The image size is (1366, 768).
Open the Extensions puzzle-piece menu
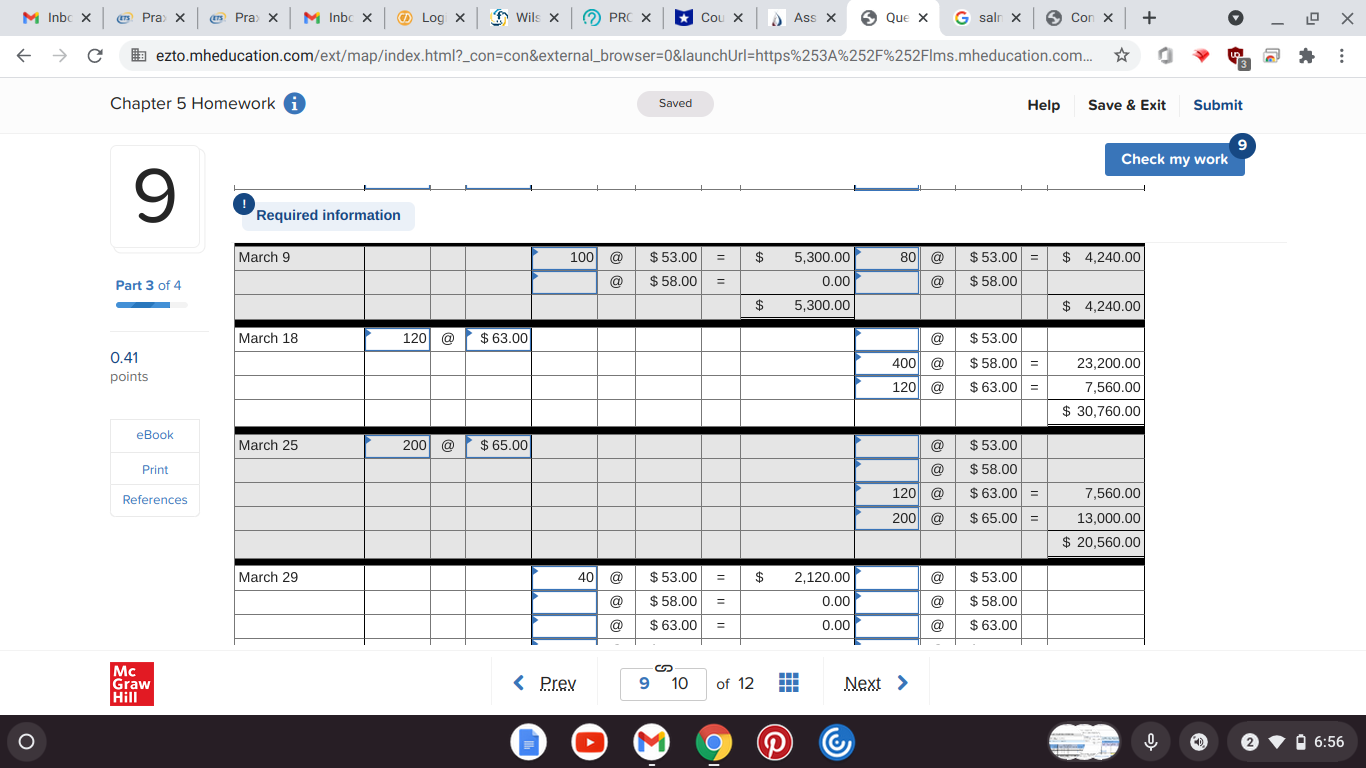pyautogui.click(x=1306, y=57)
